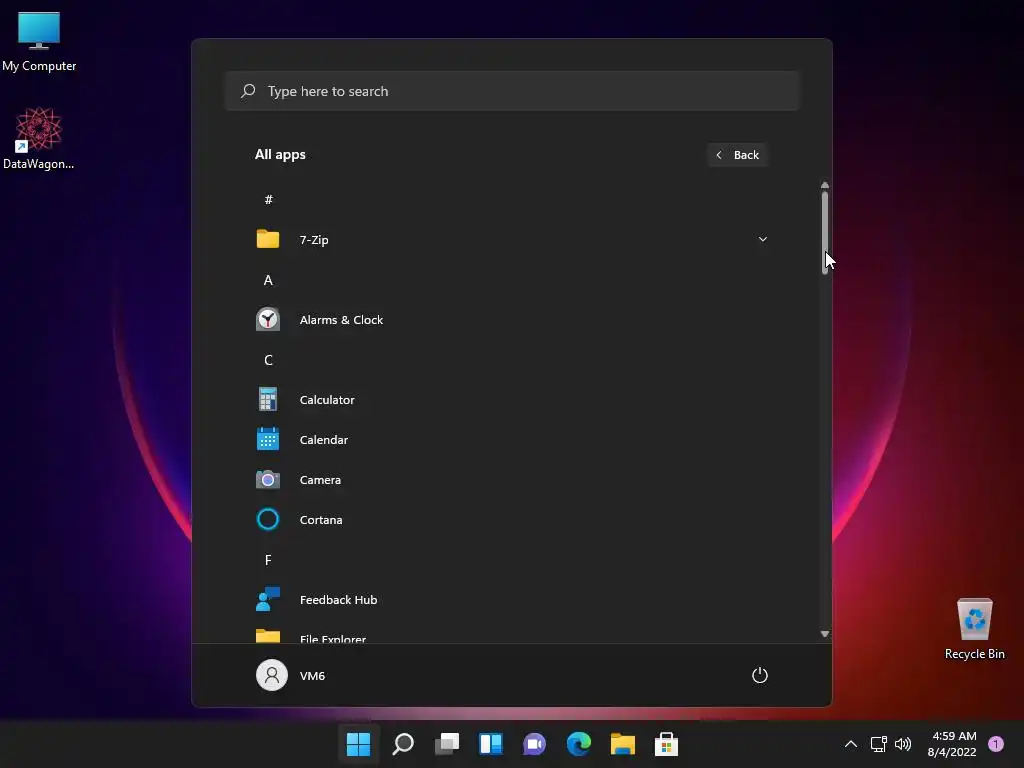Click the Windows Start button
Image resolution: width=1024 pixels, height=768 pixels.
coord(359,744)
